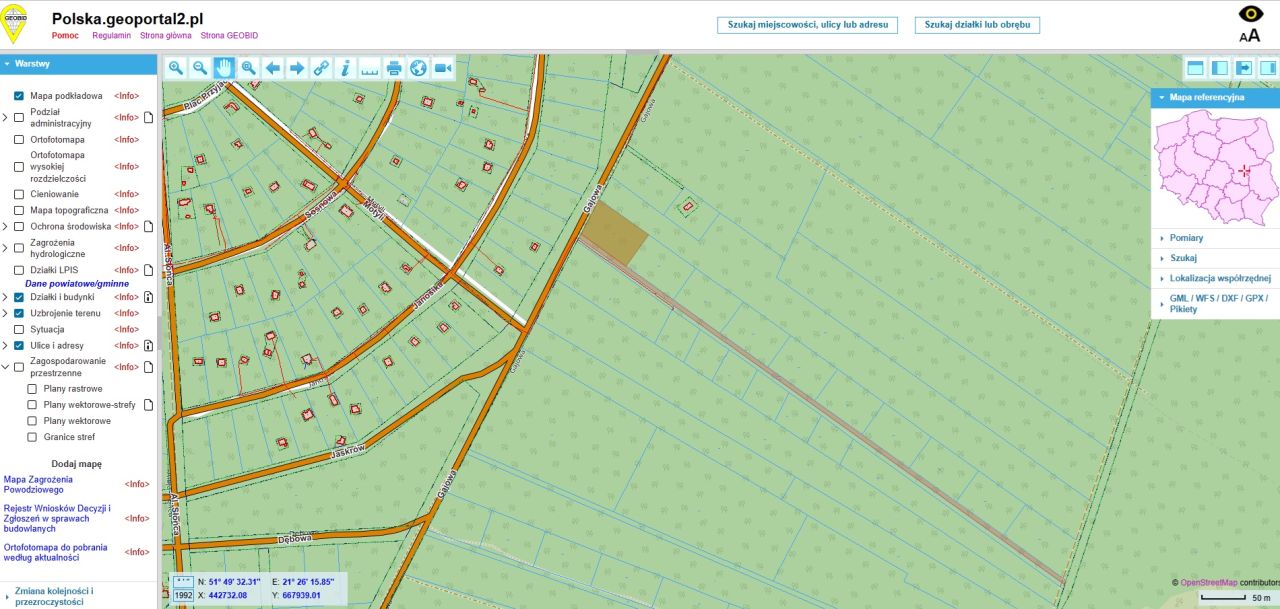
Task: Click Szukaj działki lub obrębu button
Action: [976, 25]
